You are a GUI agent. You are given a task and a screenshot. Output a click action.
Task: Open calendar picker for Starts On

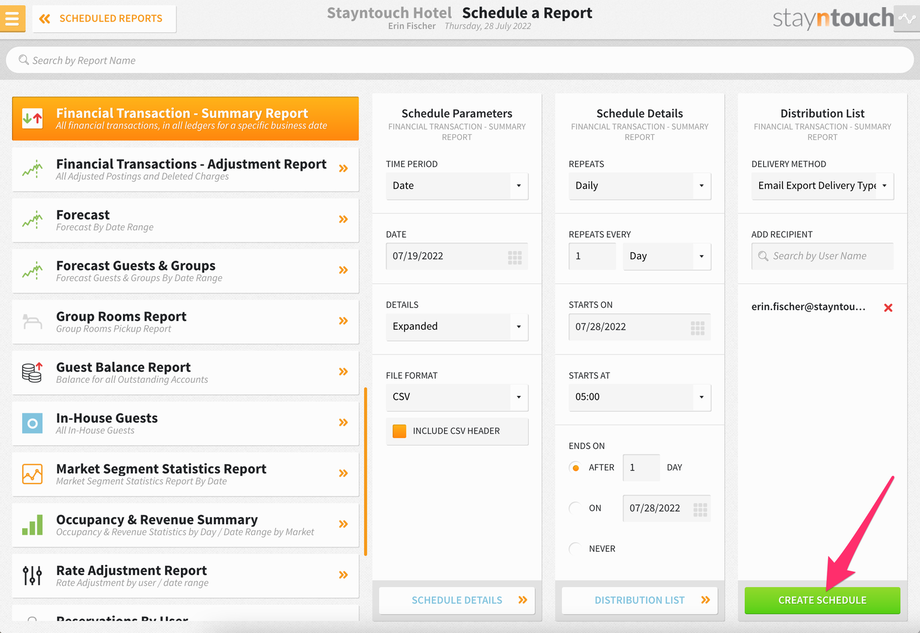tap(698, 327)
